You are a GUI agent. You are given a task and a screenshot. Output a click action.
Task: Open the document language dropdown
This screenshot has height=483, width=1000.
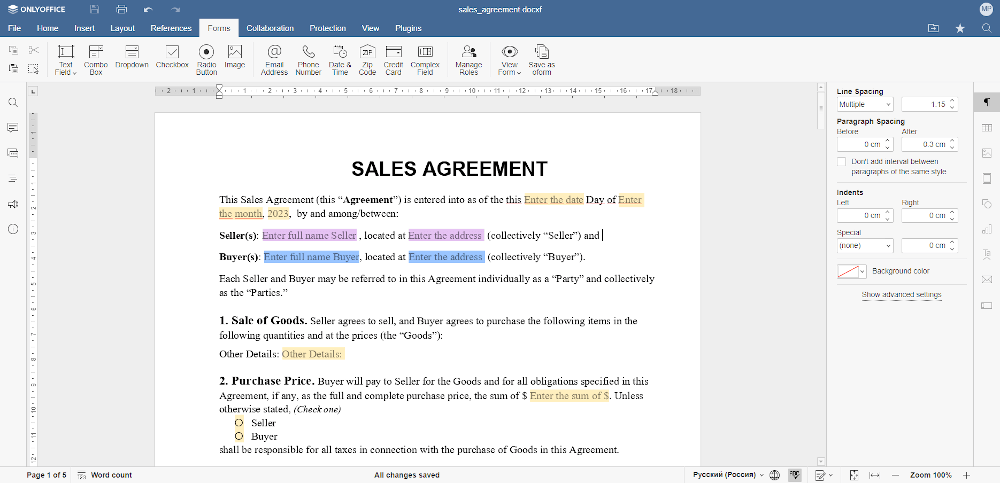pos(727,475)
